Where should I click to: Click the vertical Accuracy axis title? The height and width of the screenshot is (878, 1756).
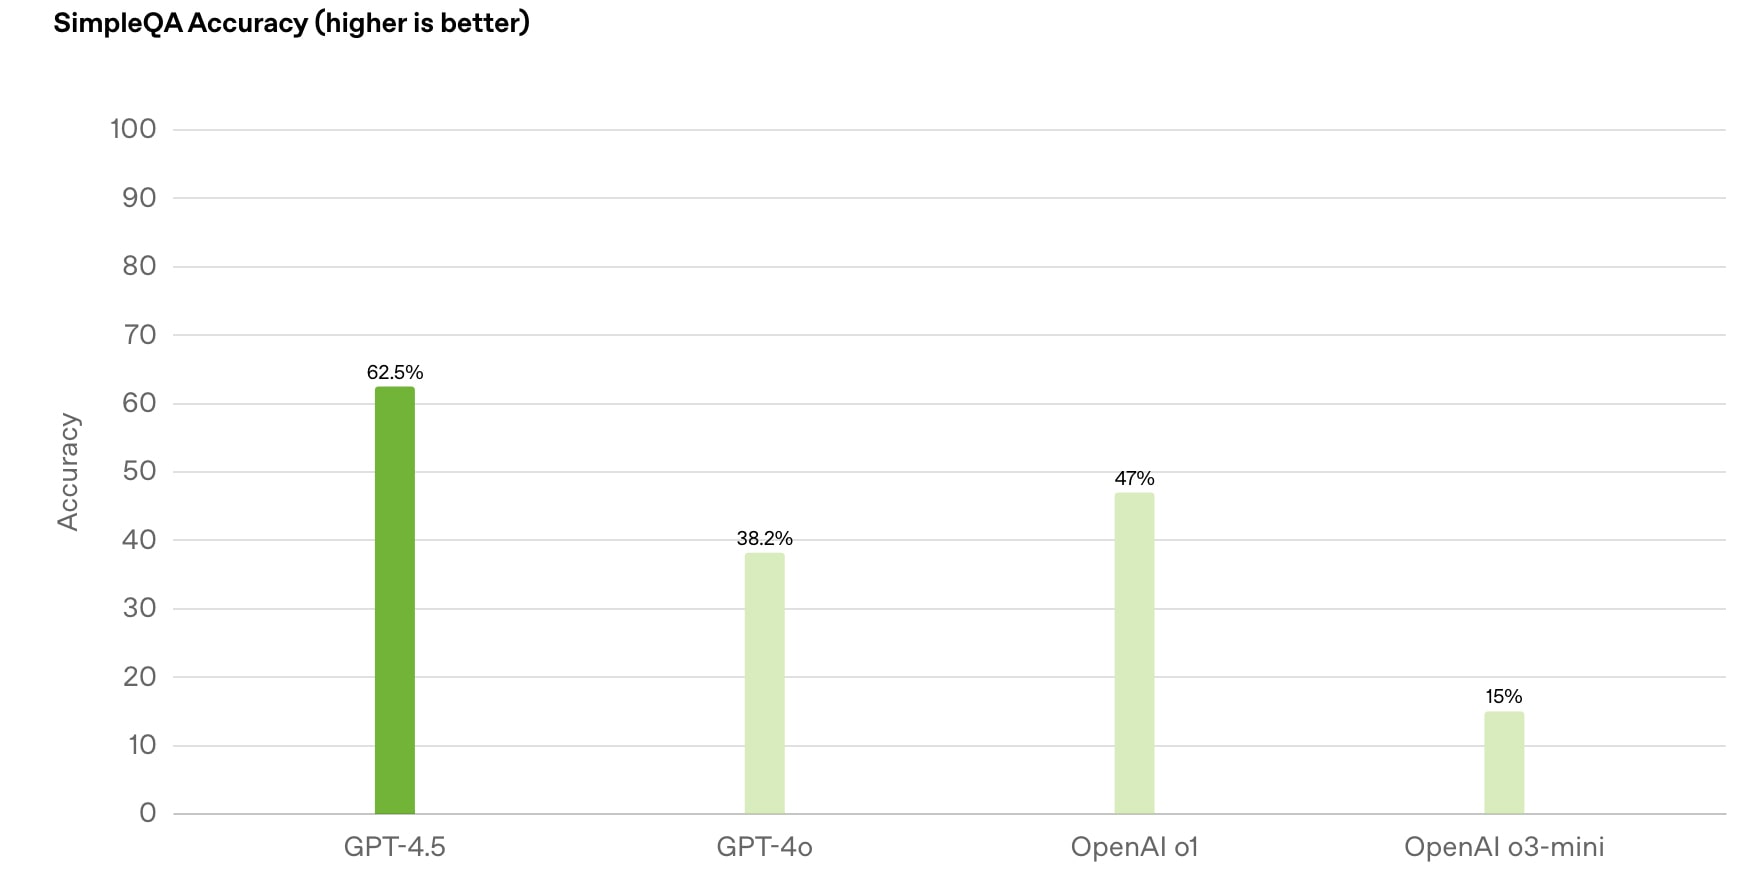coord(68,471)
